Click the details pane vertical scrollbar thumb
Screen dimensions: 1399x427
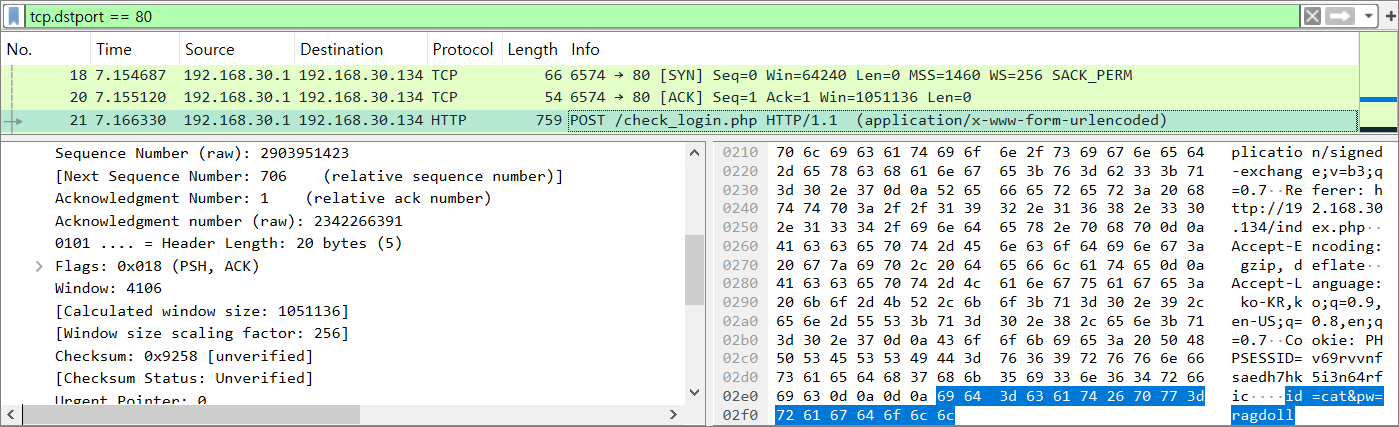[x=695, y=270]
